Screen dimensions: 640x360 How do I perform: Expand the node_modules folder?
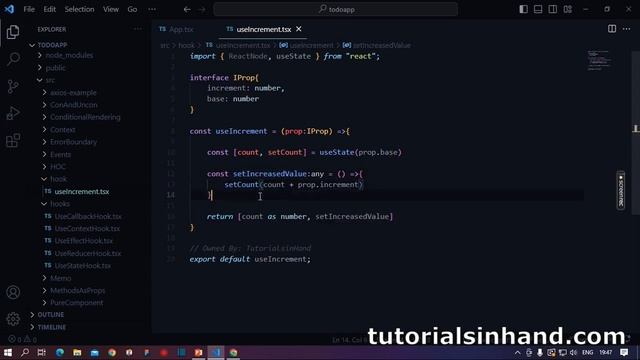[69, 55]
